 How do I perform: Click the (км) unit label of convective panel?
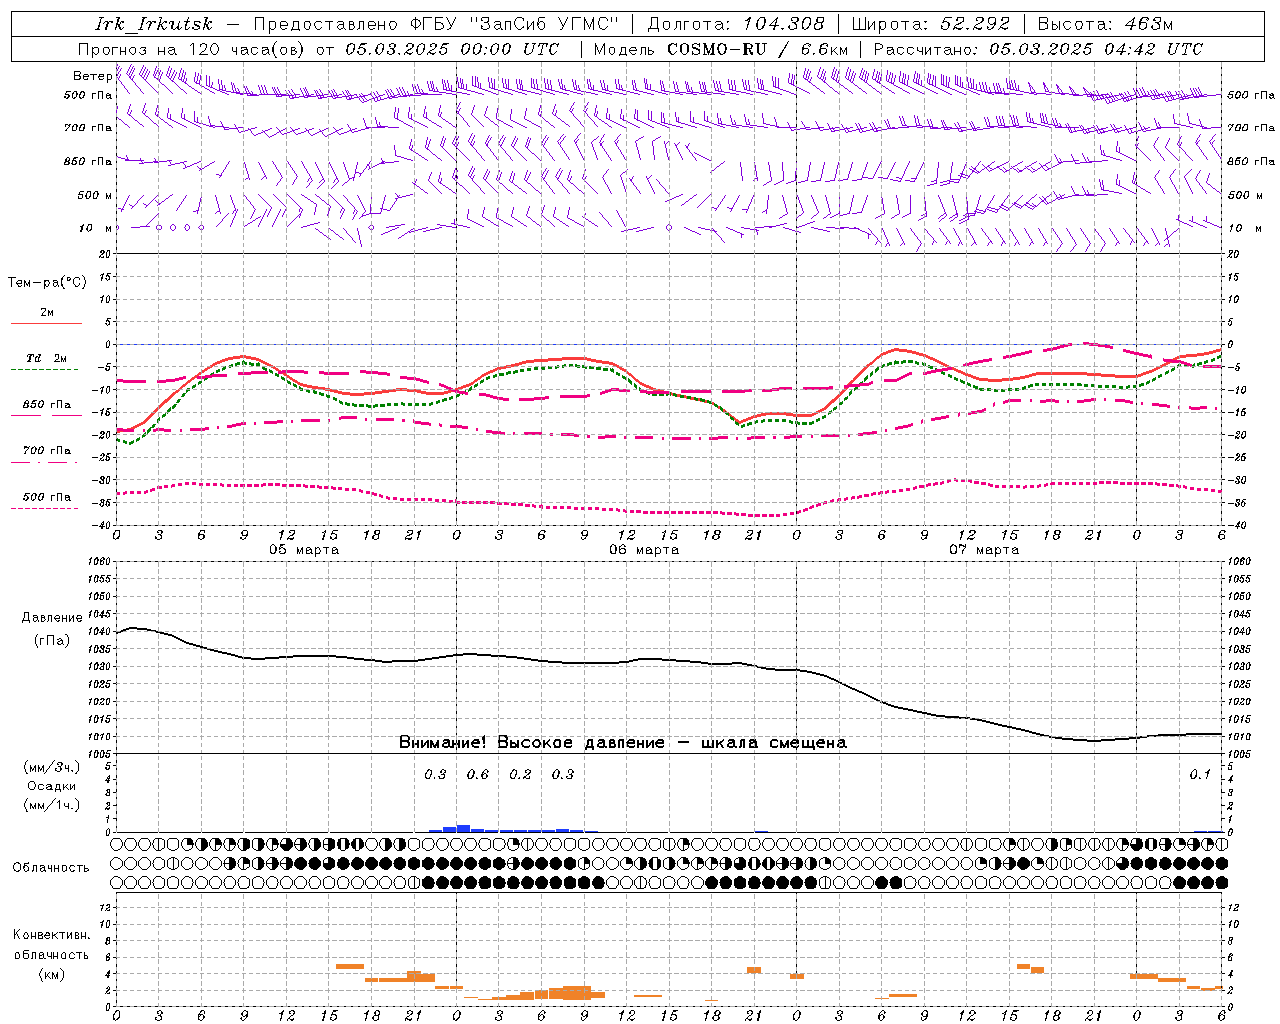(51, 973)
